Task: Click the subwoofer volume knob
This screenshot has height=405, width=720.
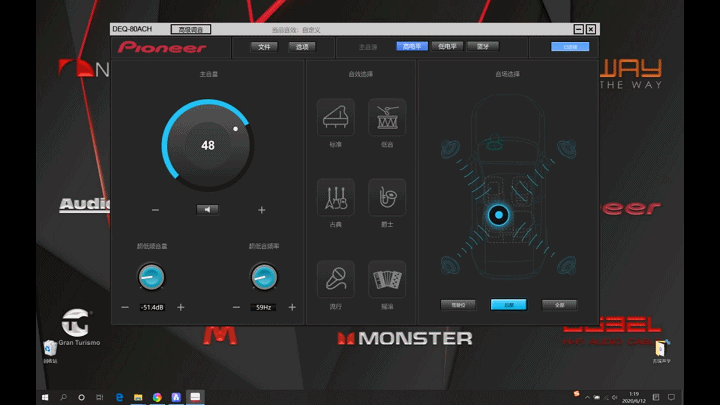Action: click(x=151, y=277)
